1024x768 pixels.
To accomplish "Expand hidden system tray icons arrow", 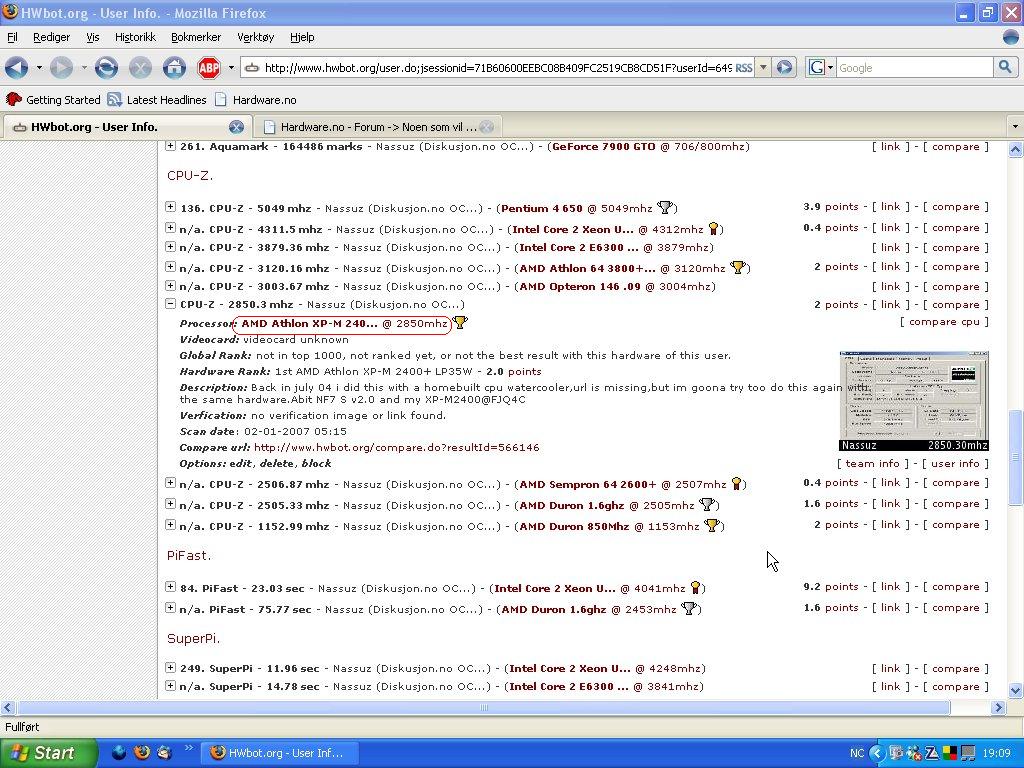I will pyautogui.click(x=876, y=753).
